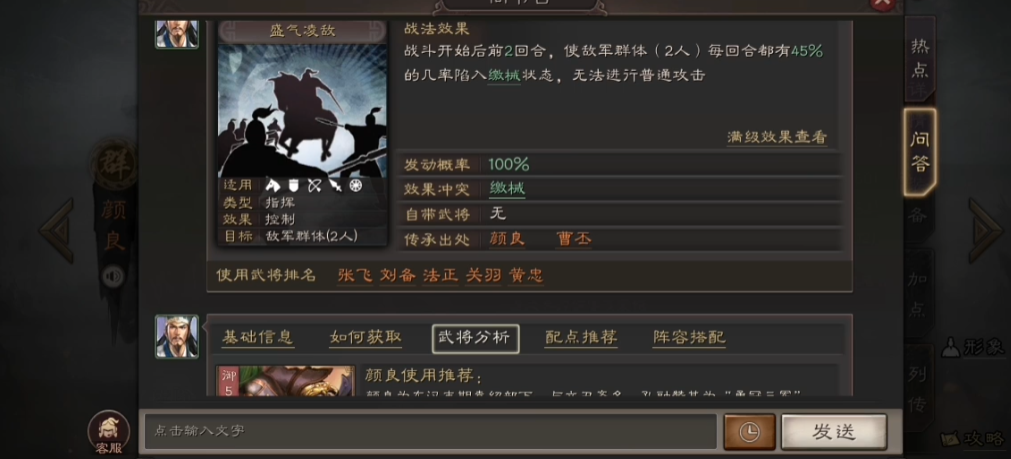Switch to the 武将分析 tab
The image size is (1011, 459).
[x=475, y=338]
